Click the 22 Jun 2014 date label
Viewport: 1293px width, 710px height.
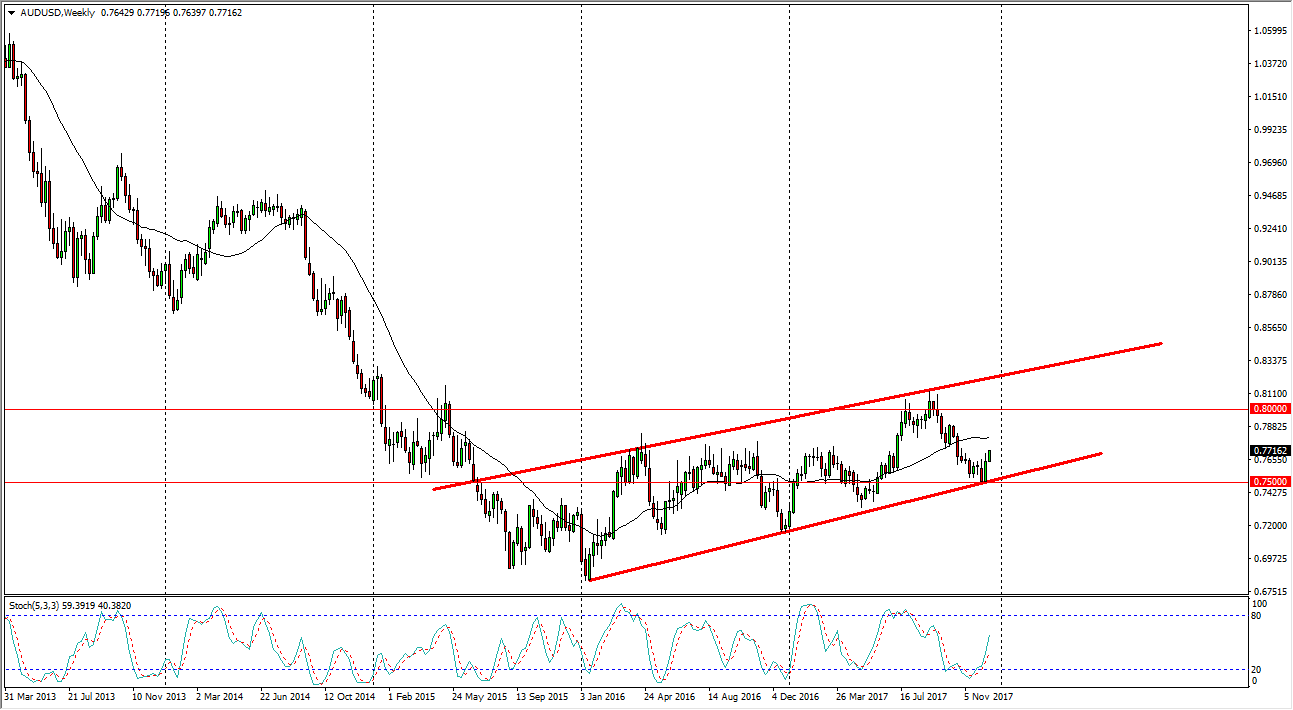288,695
